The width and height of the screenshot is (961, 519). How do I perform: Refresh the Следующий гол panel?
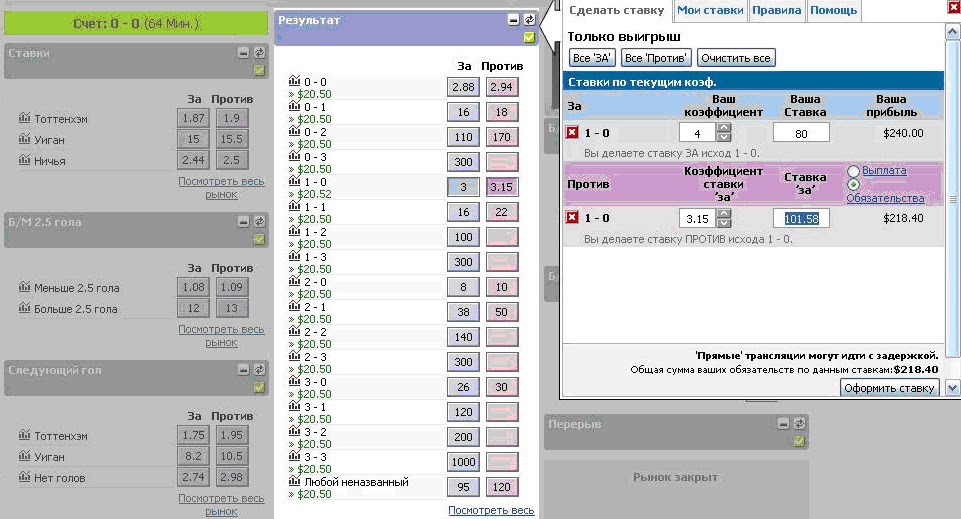[259, 369]
